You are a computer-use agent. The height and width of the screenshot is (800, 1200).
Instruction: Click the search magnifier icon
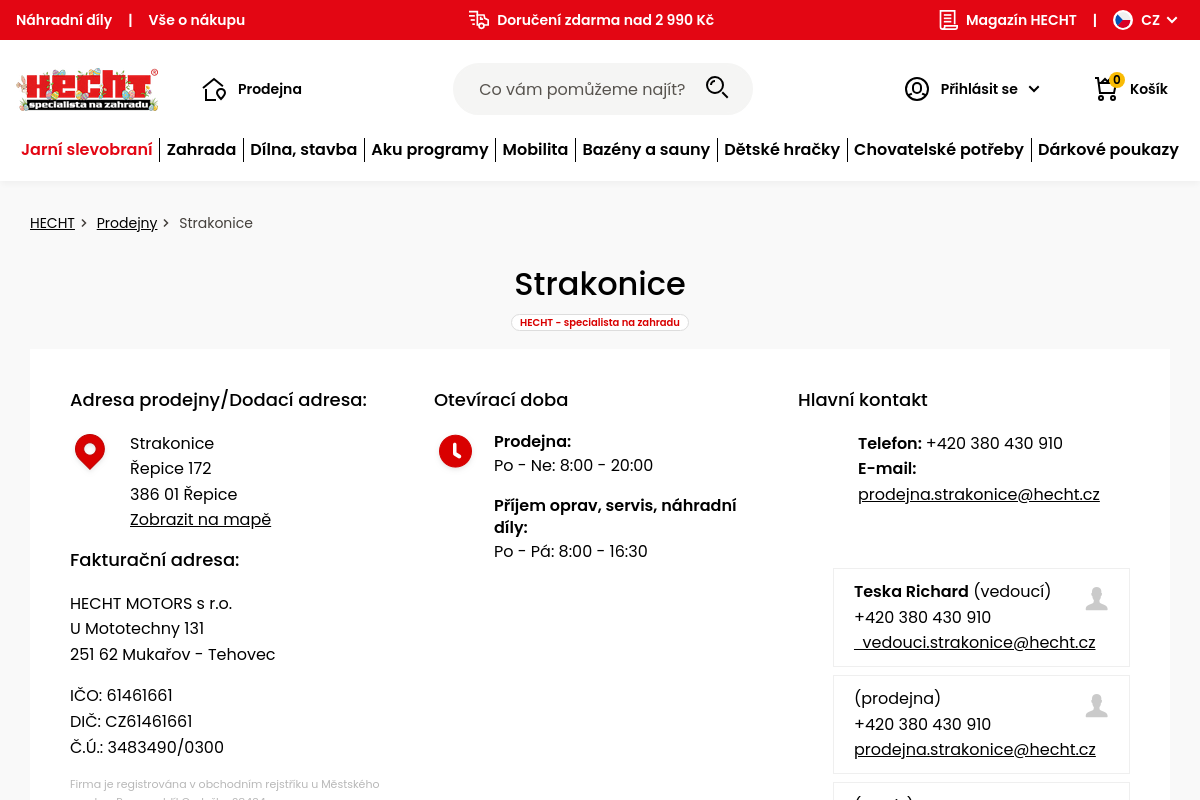717,88
